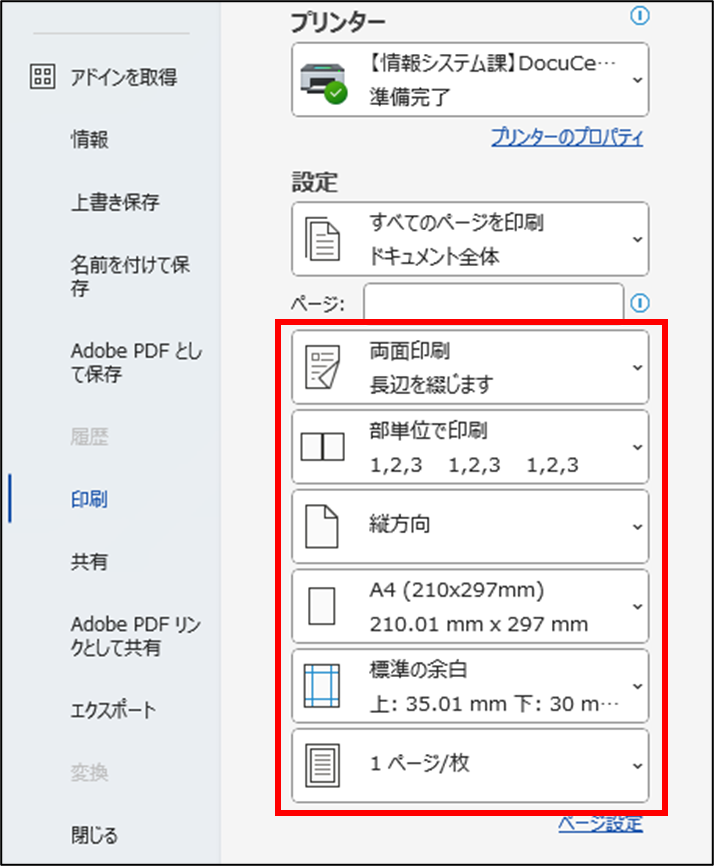Viewport: 714px width, 866px height.
Task: Open the すべてのページを印刷 dropdown
Action: 470,239
